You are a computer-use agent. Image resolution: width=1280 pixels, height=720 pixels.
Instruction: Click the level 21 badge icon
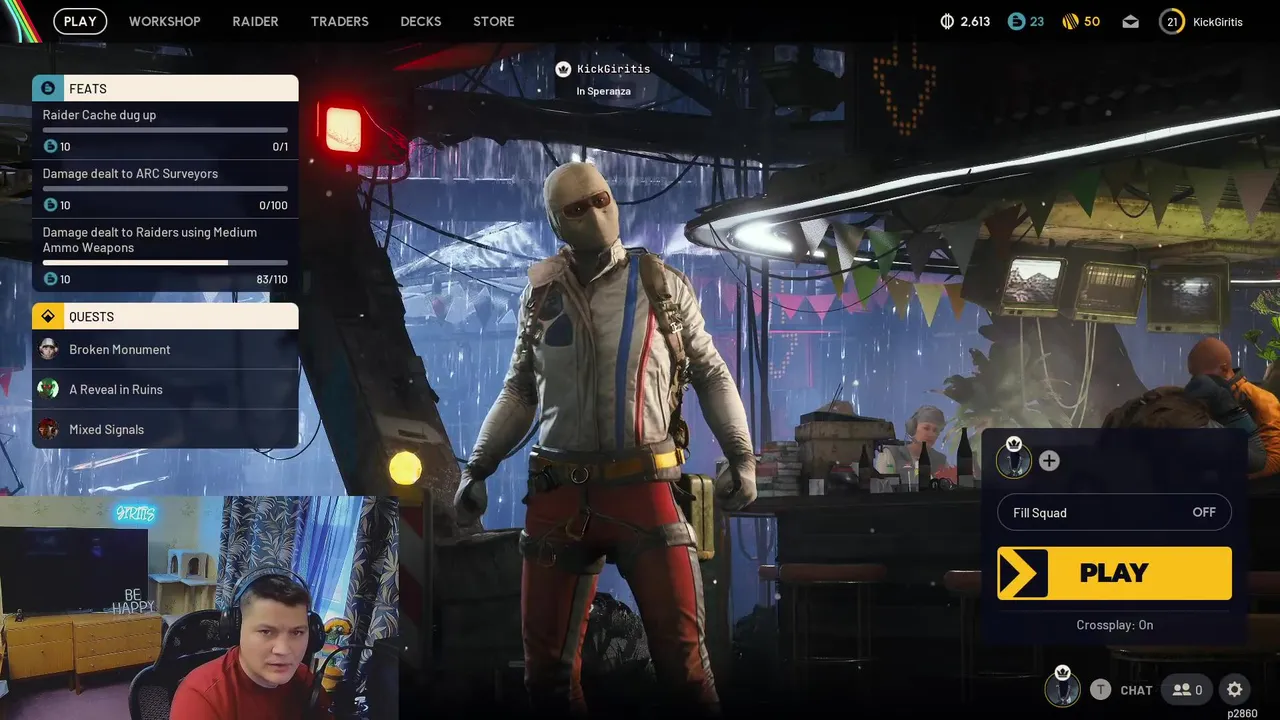(x=1172, y=21)
